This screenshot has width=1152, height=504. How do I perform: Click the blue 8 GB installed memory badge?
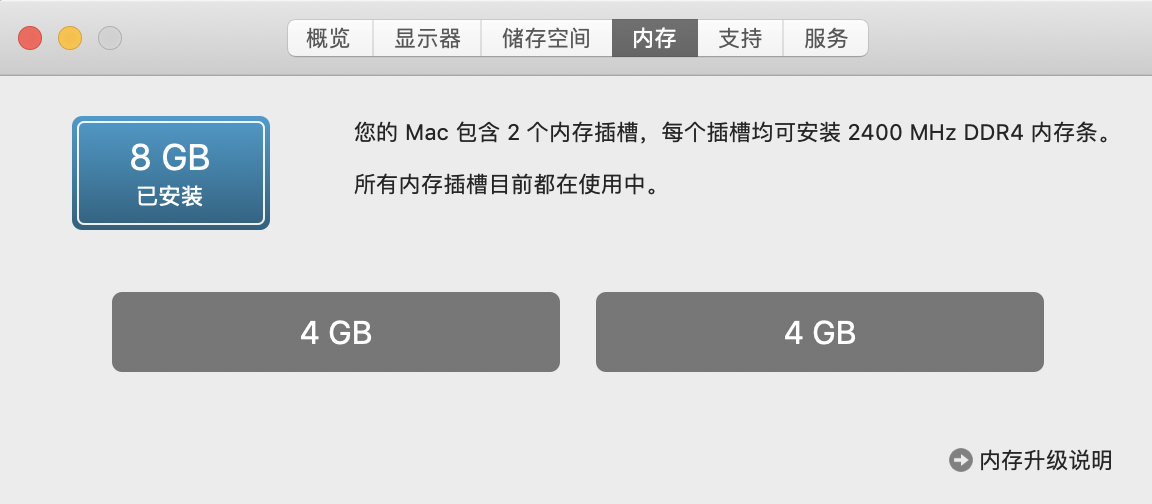[170, 173]
